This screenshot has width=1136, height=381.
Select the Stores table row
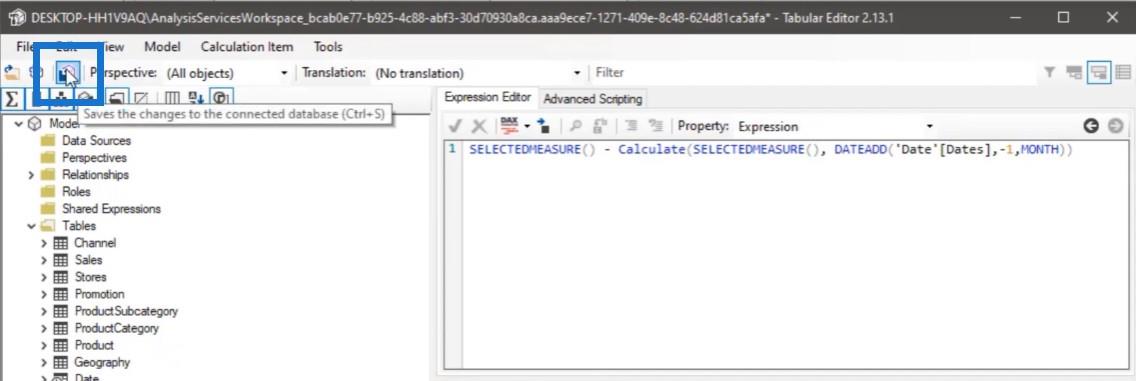(91, 277)
